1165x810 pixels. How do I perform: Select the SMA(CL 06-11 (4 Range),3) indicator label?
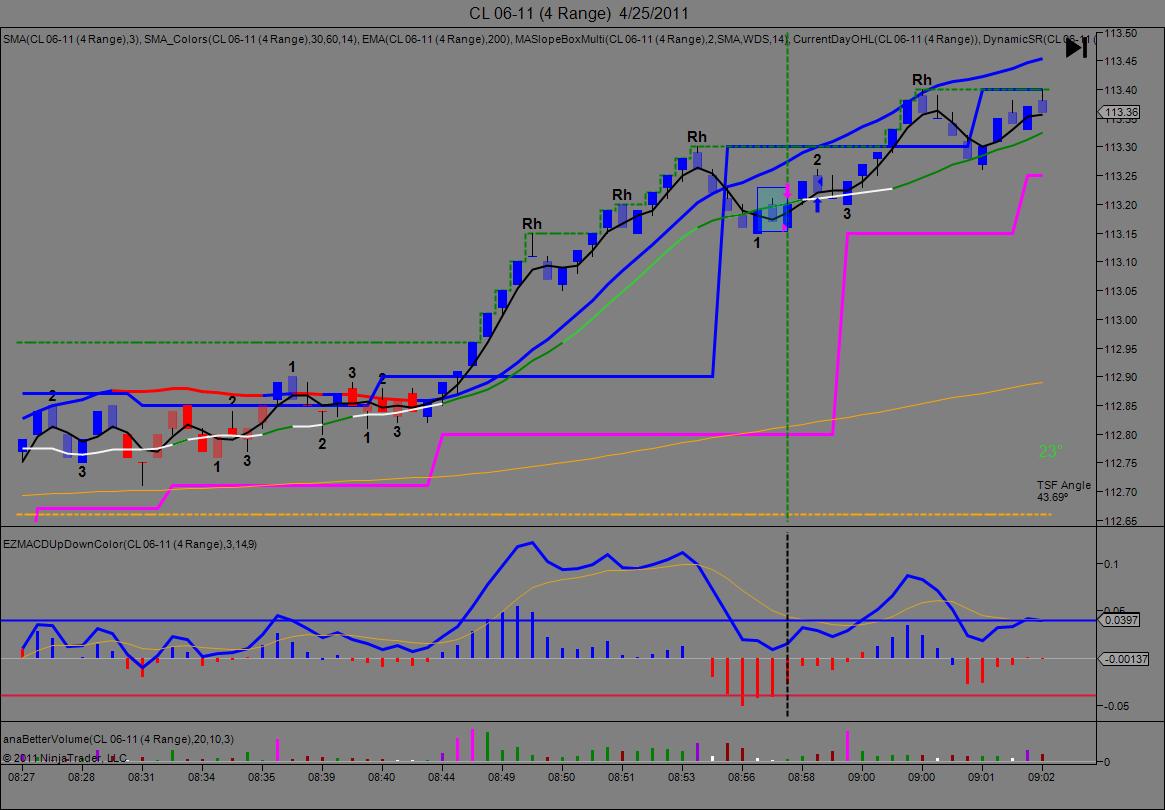click(71, 39)
